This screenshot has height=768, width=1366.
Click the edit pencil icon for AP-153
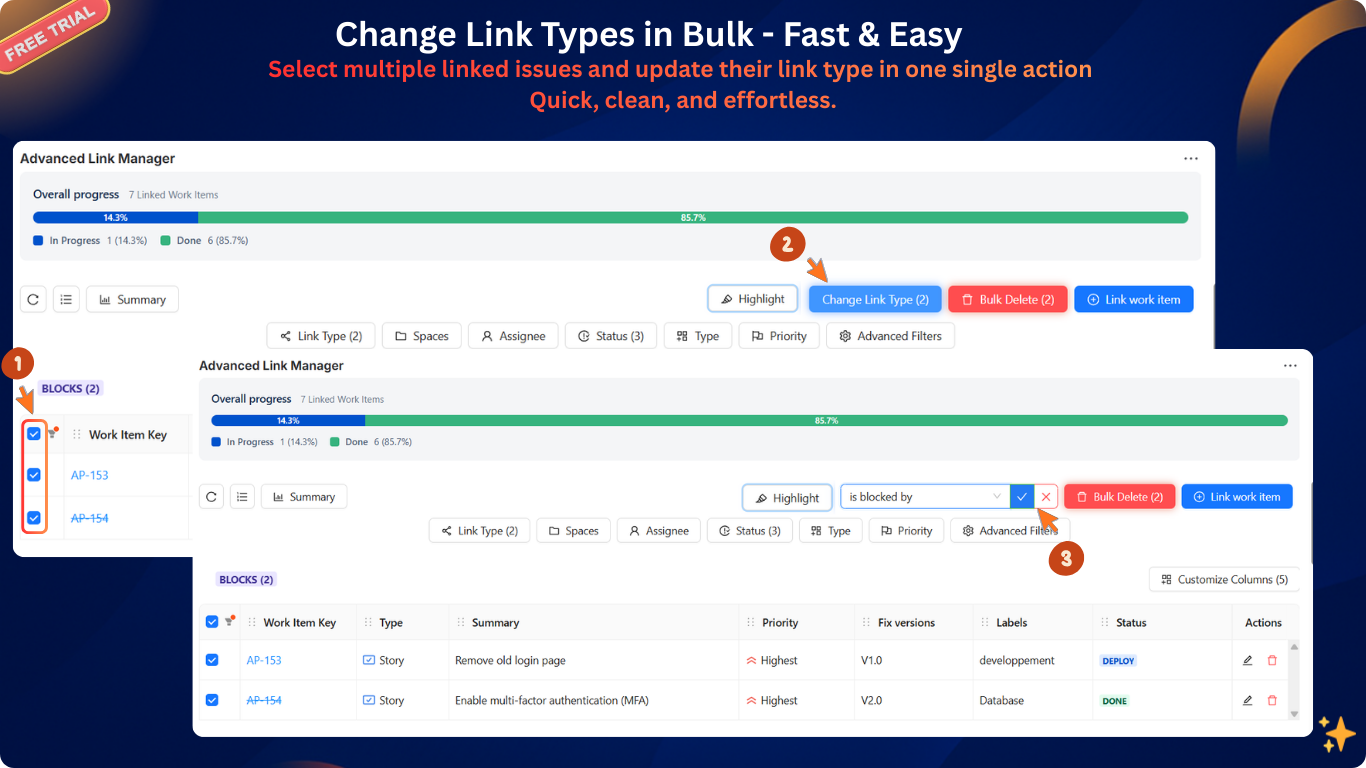[x=1247, y=660]
